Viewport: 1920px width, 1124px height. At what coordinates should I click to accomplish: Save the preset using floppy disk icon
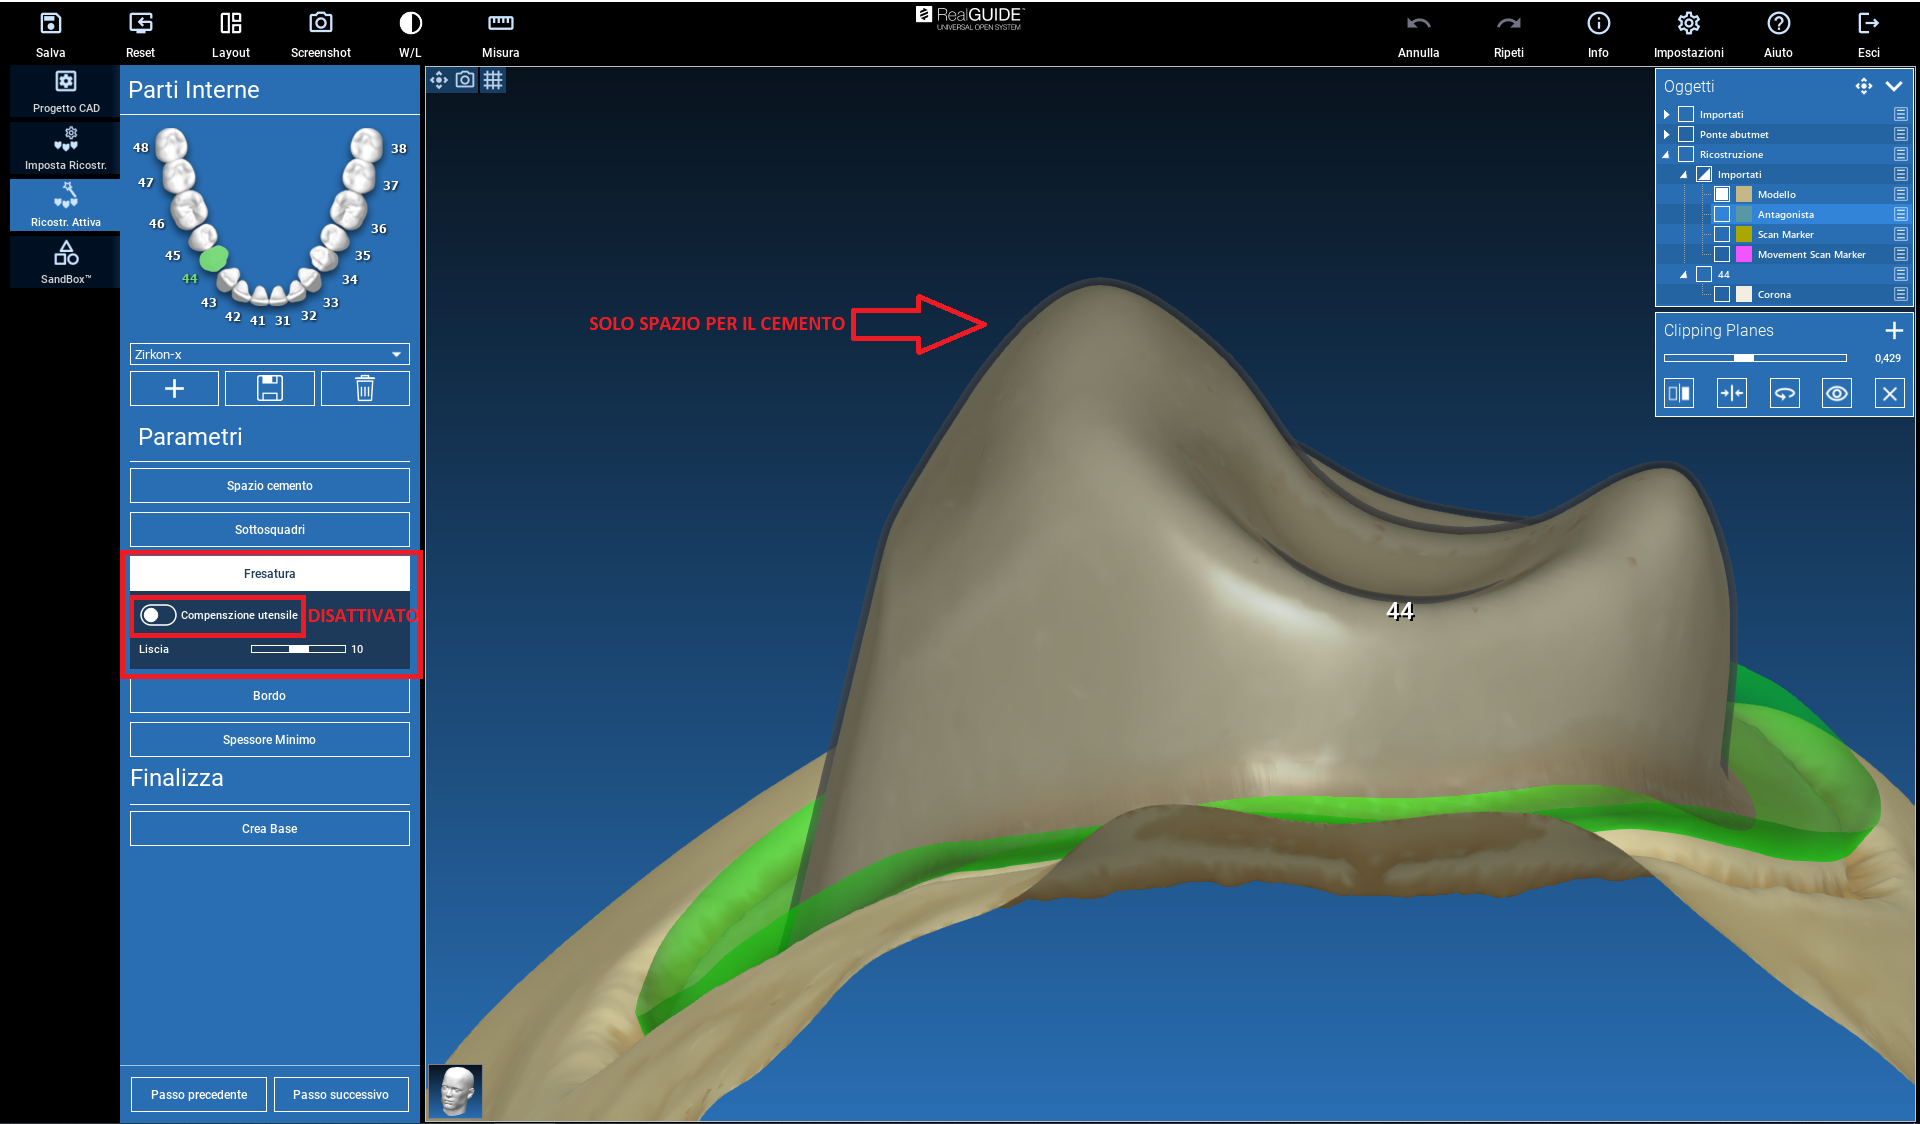(x=270, y=388)
